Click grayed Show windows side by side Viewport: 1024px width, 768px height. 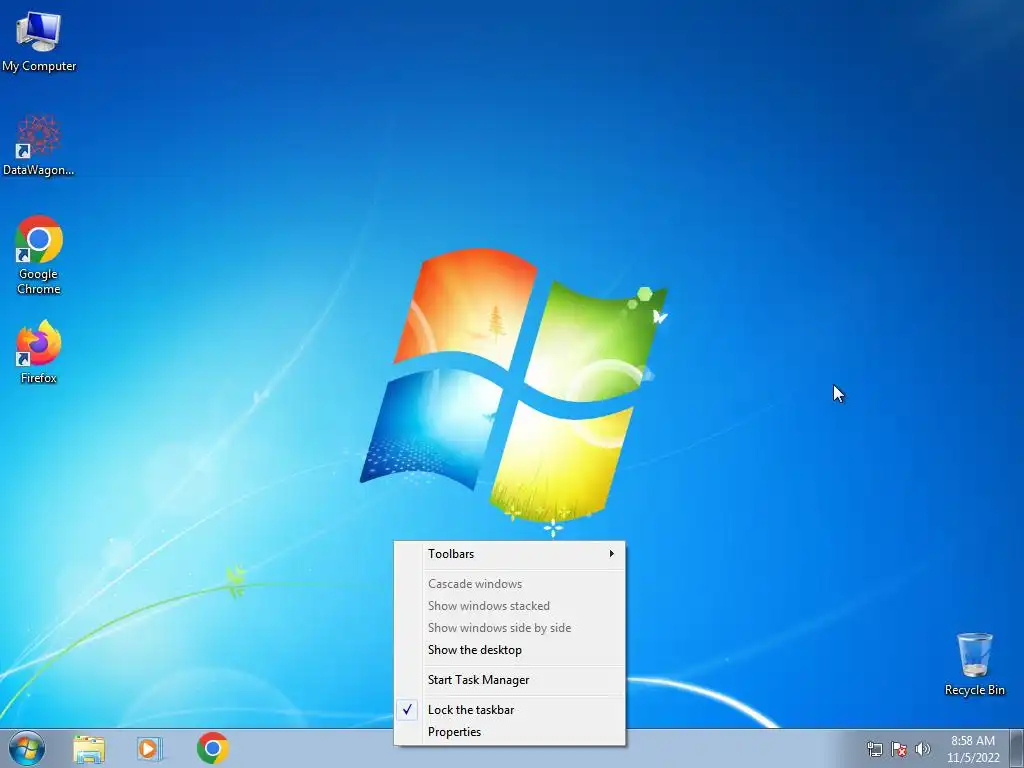509,628
